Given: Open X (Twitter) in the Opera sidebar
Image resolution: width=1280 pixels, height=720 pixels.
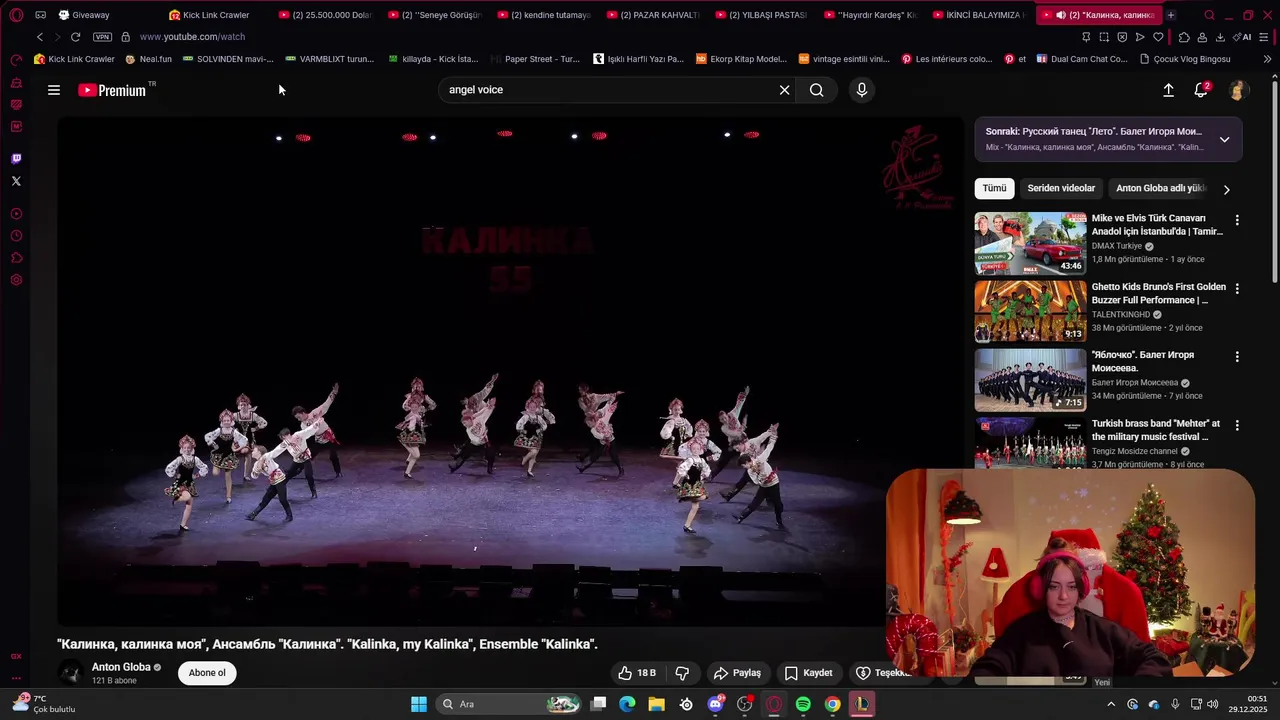Looking at the screenshot, I should (x=16, y=181).
